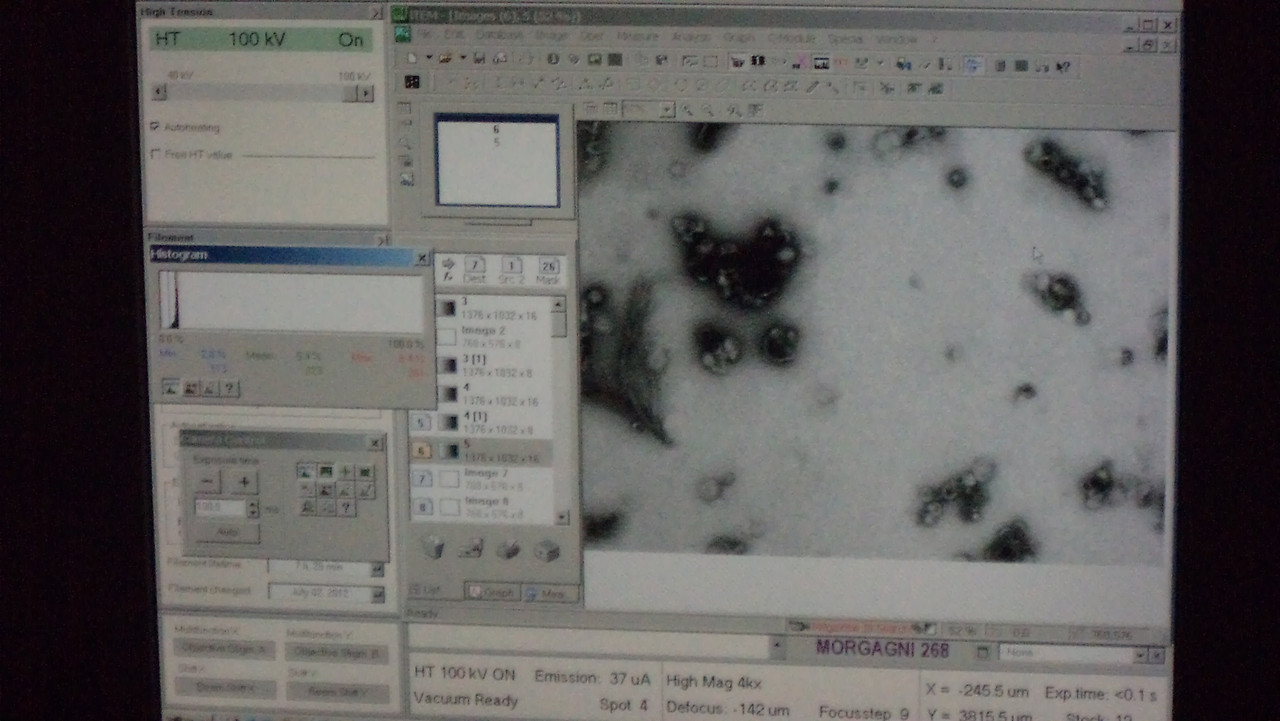Open dropdown right of MORGAGNI 268

(1139, 654)
